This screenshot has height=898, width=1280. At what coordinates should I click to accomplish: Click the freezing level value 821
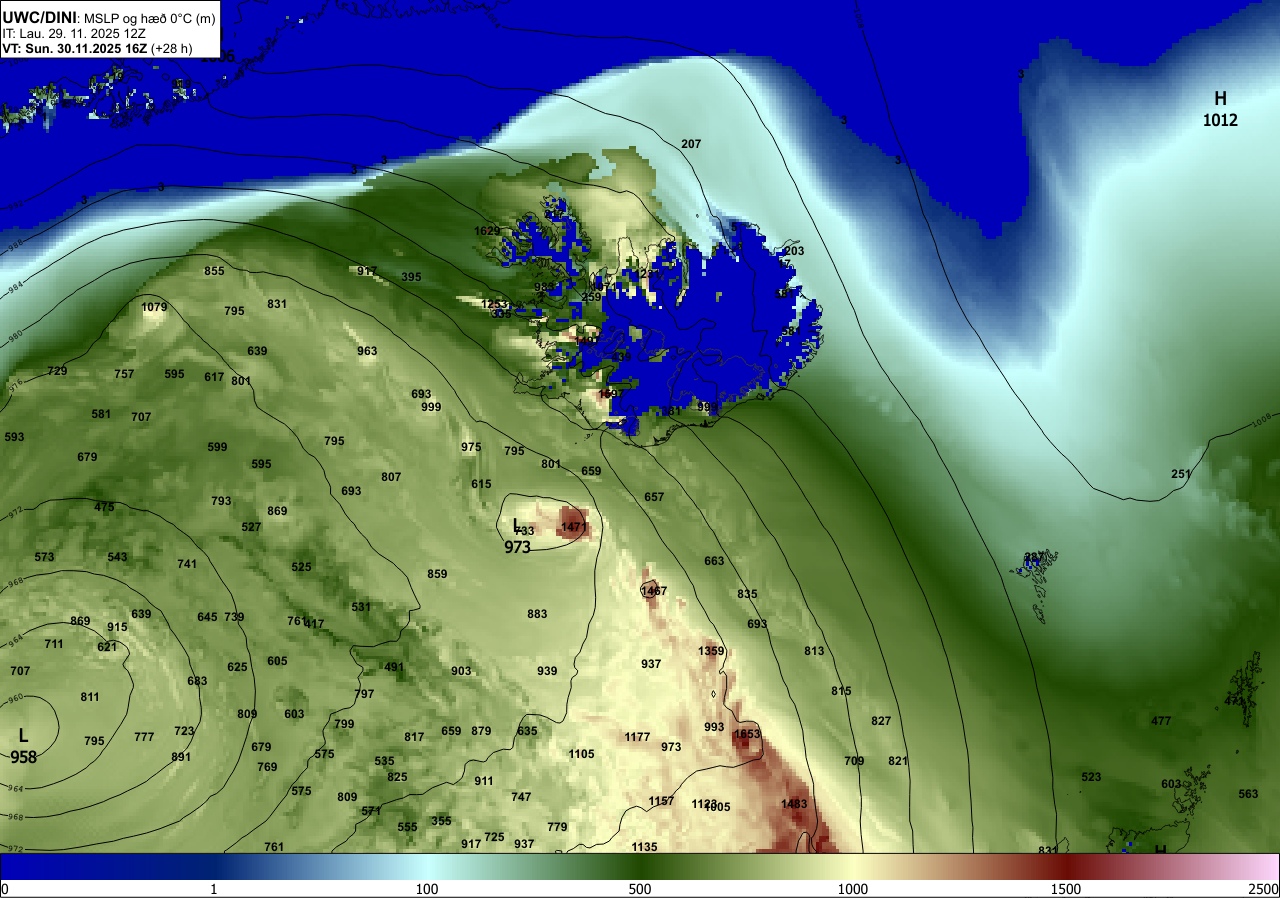coord(898,761)
